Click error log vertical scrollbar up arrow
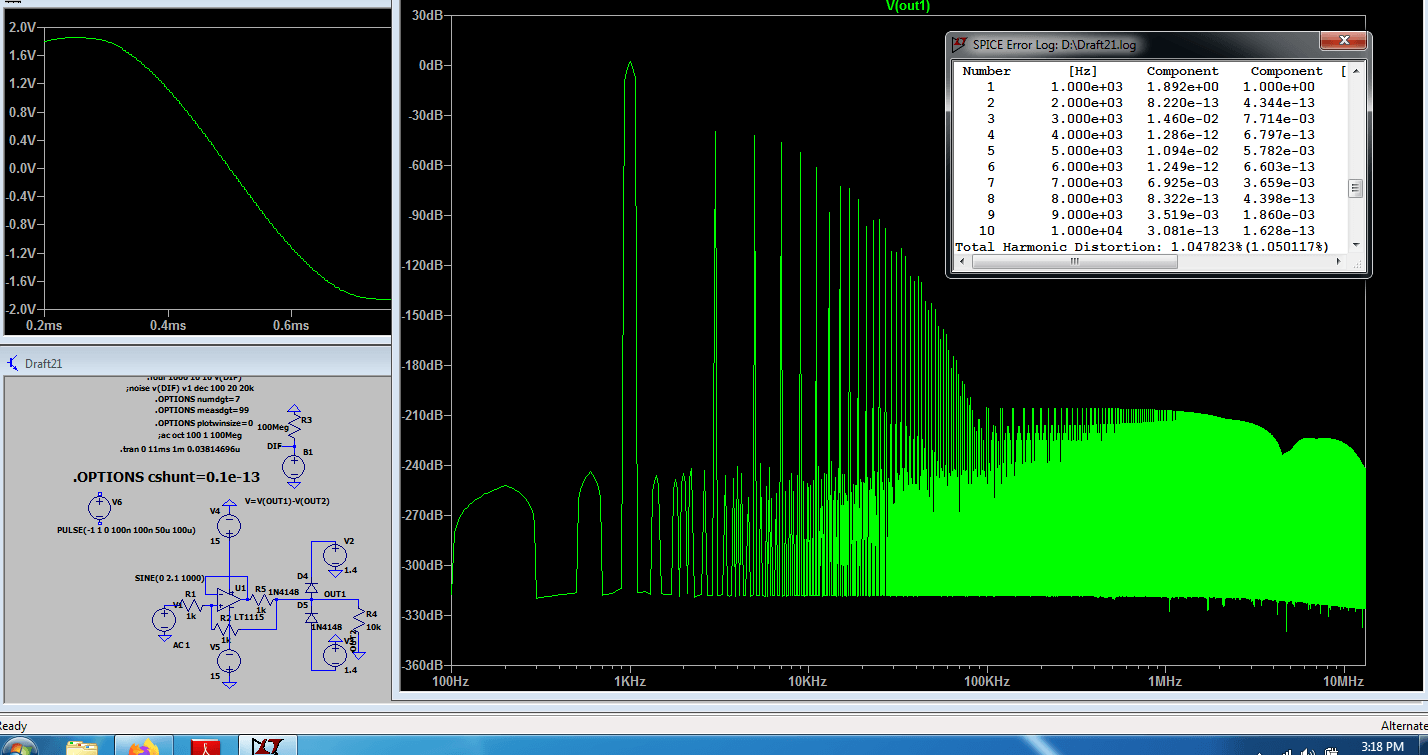Image resolution: width=1428 pixels, height=755 pixels. pos(1356,71)
